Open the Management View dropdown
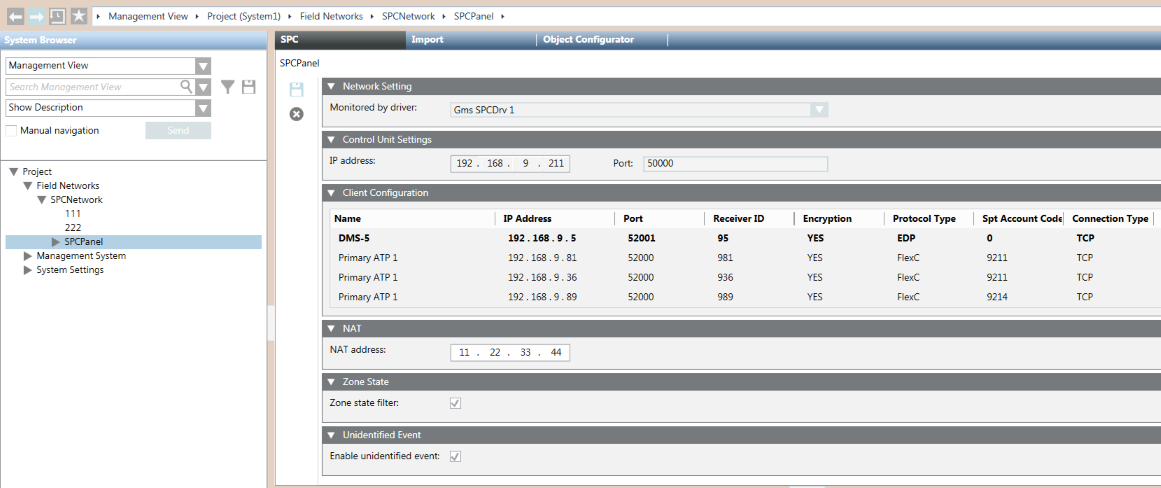 (203, 66)
